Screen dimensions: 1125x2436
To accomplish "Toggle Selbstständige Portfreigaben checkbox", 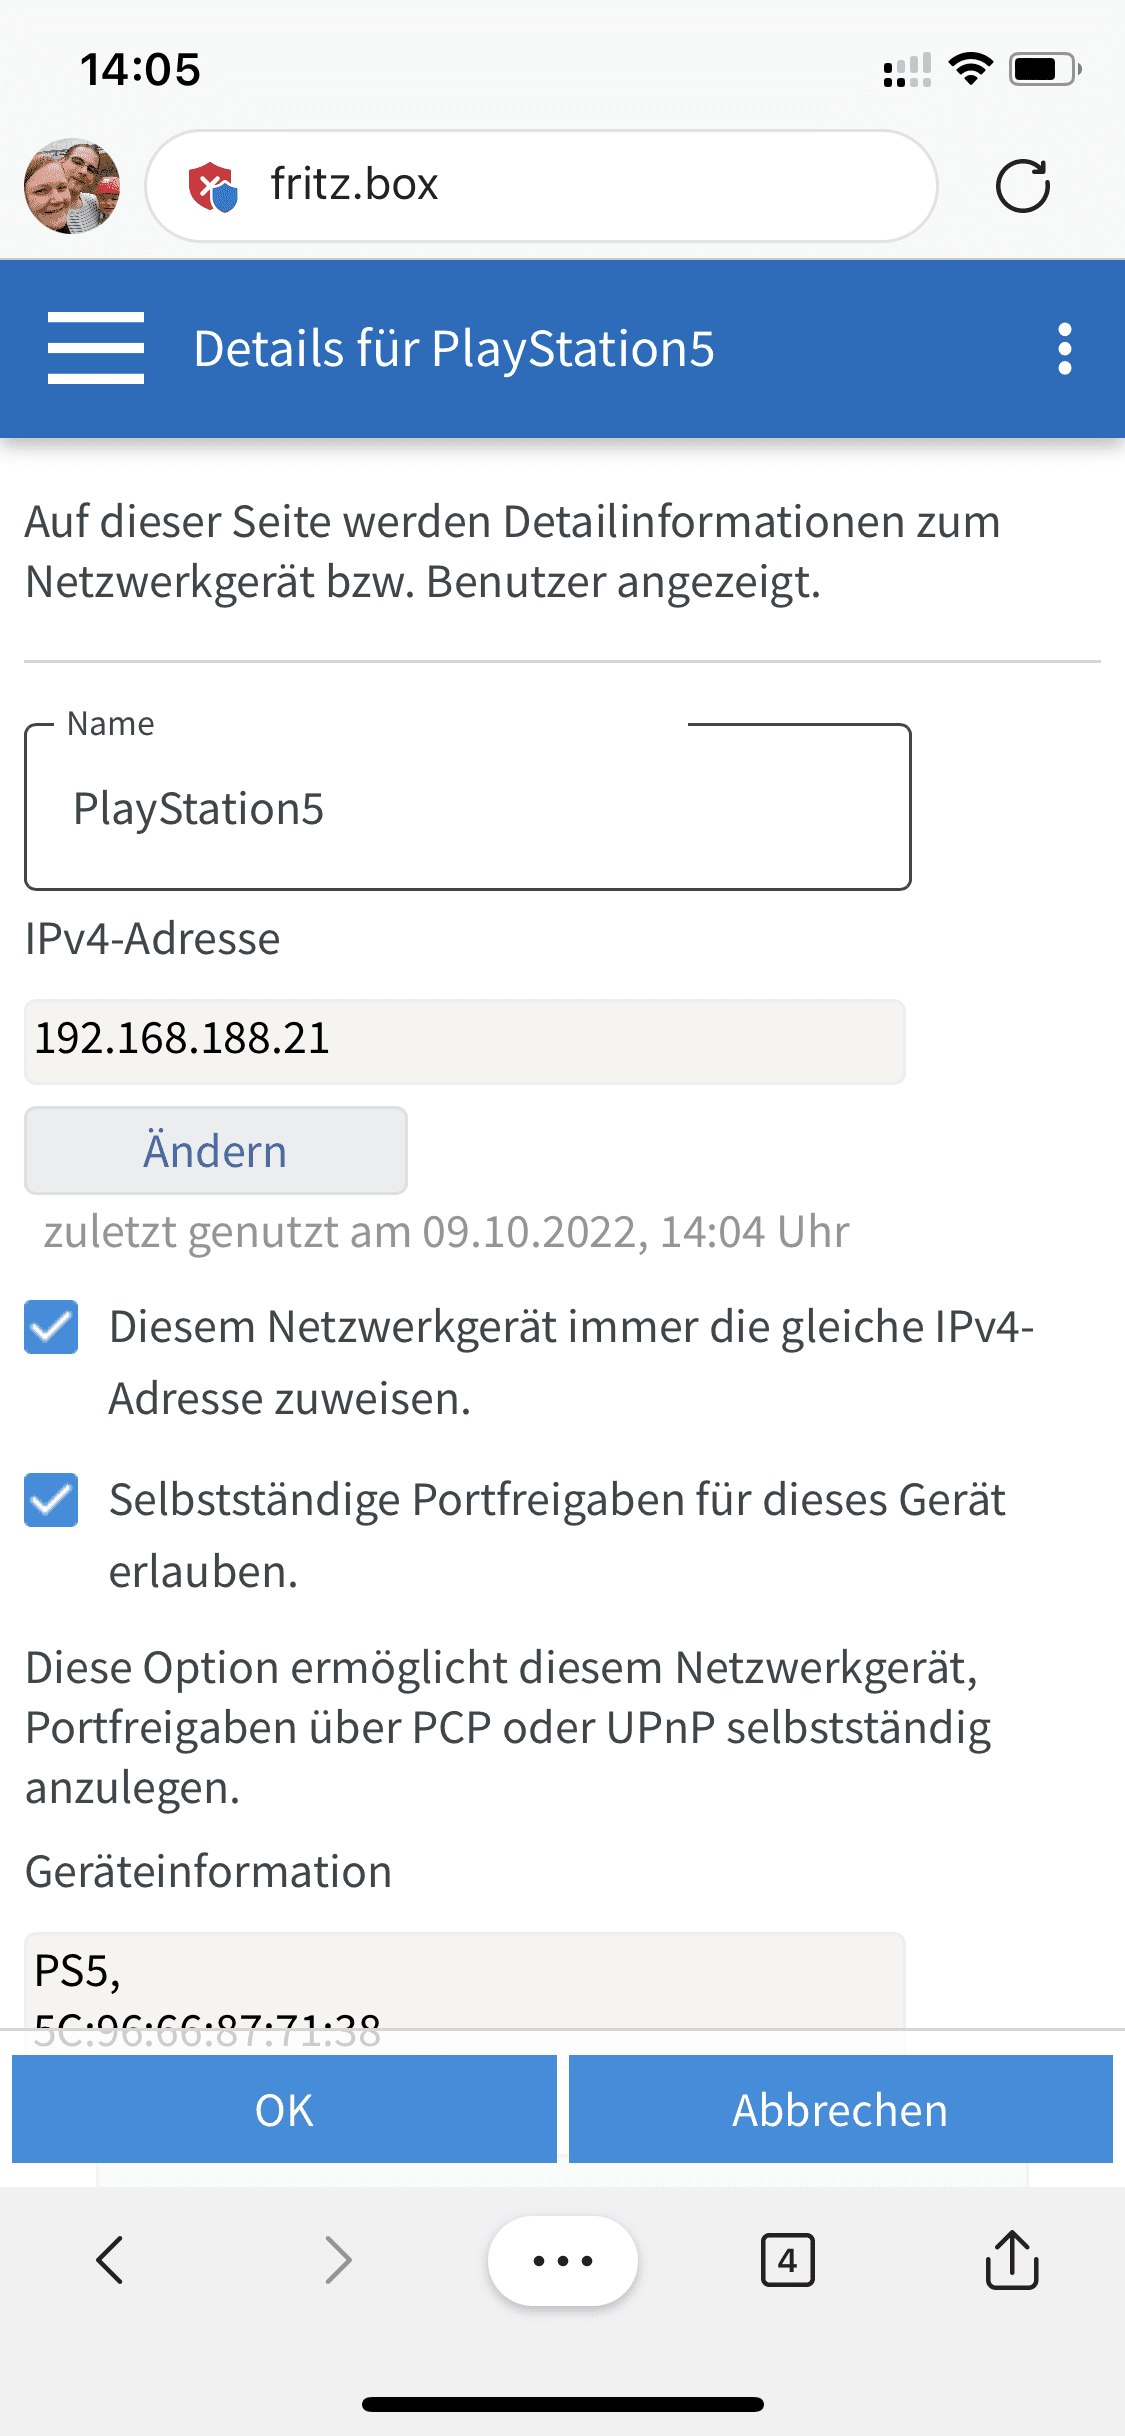I will [x=51, y=1500].
